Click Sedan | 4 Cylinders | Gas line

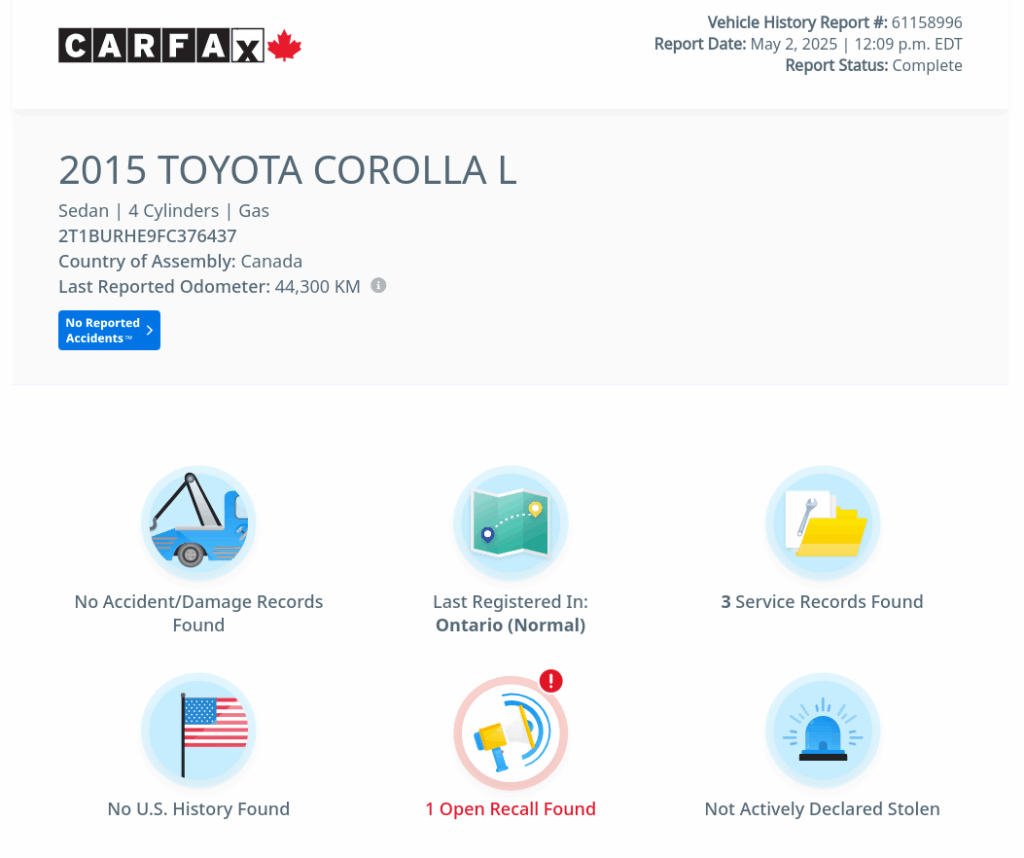click(x=164, y=210)
